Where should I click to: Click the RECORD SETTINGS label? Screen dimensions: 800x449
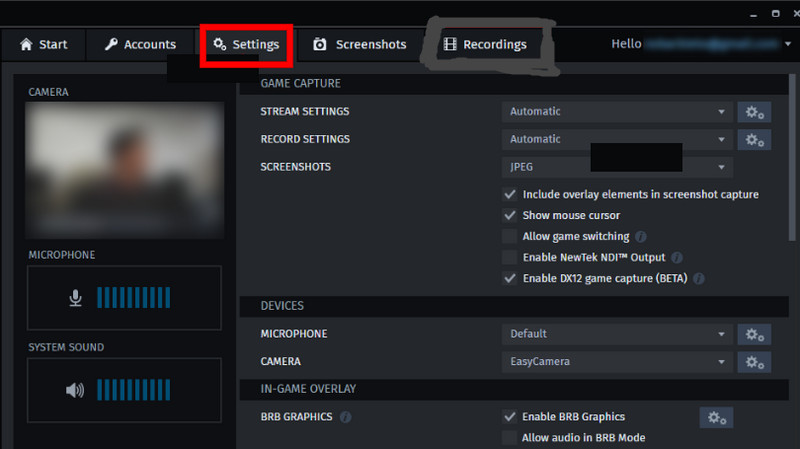point(305,139)
